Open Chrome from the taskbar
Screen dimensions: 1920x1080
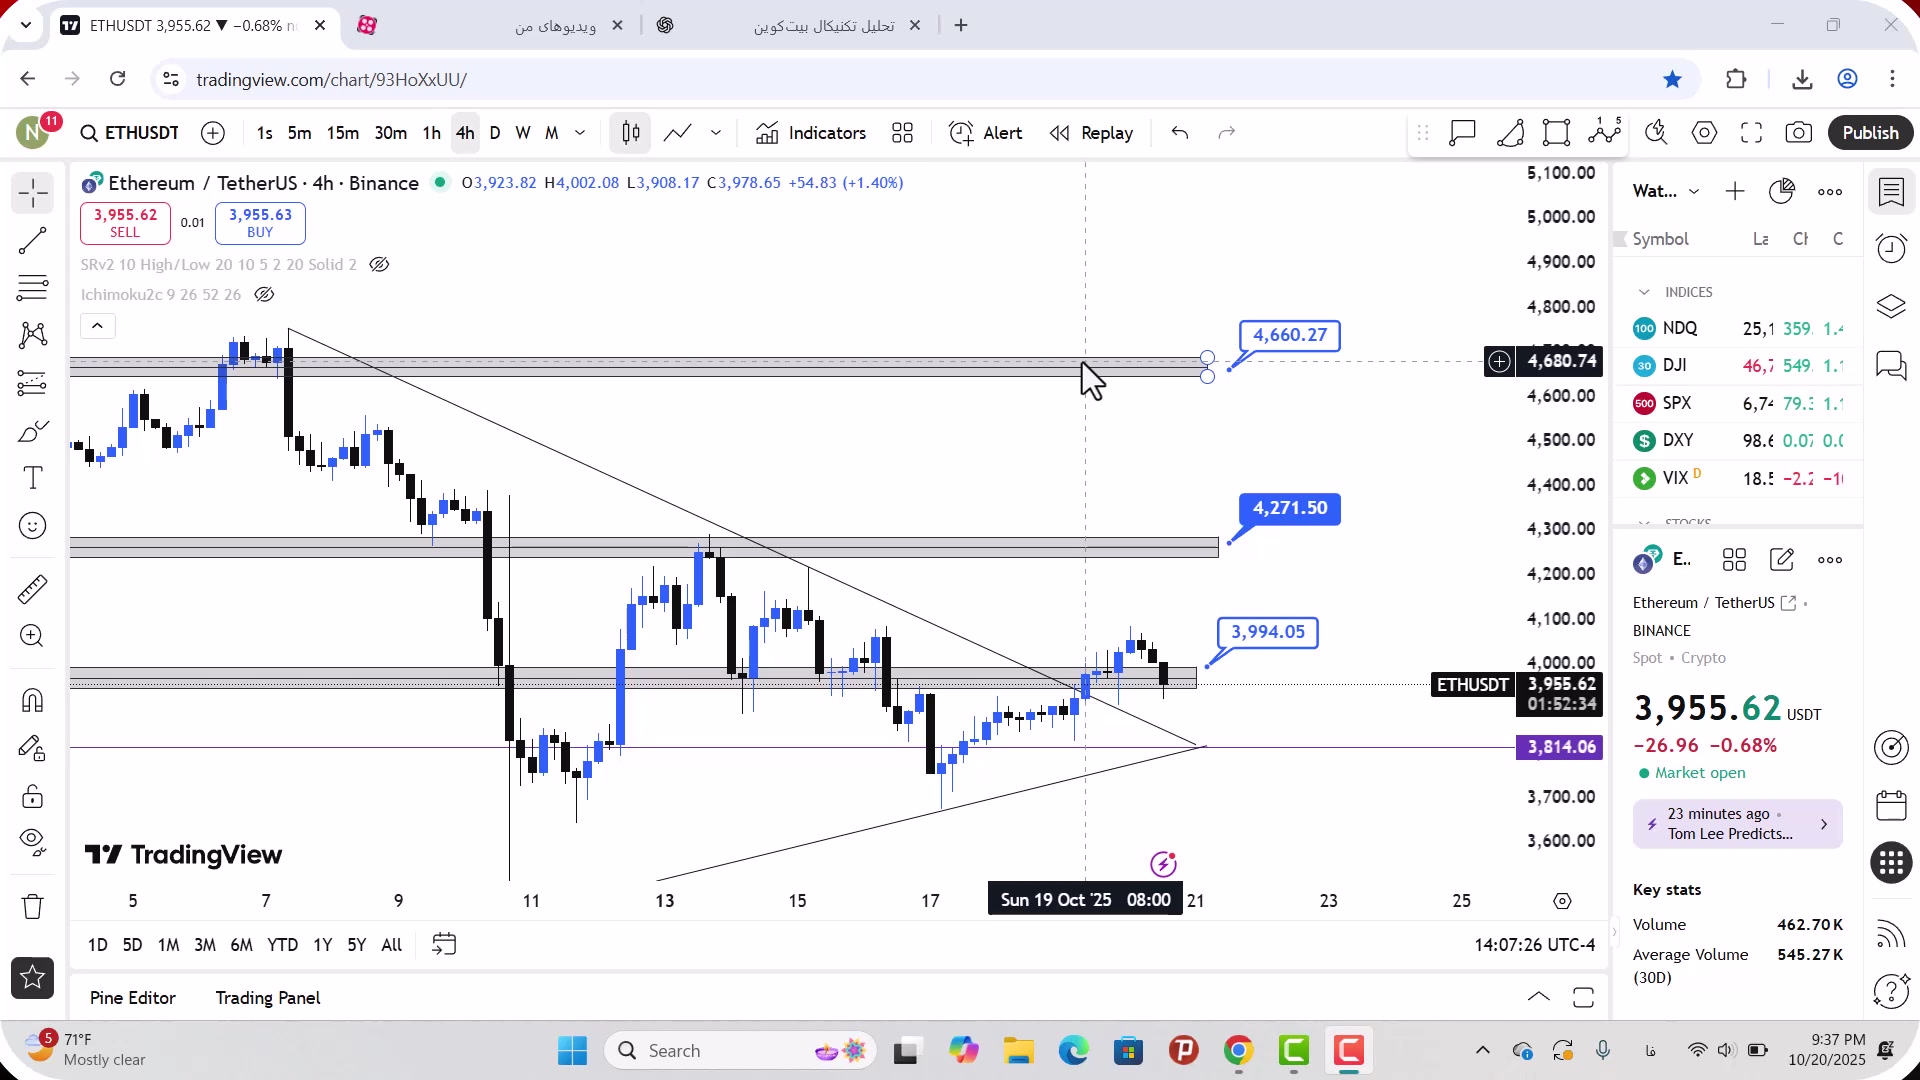(x=1238, y=1051)
